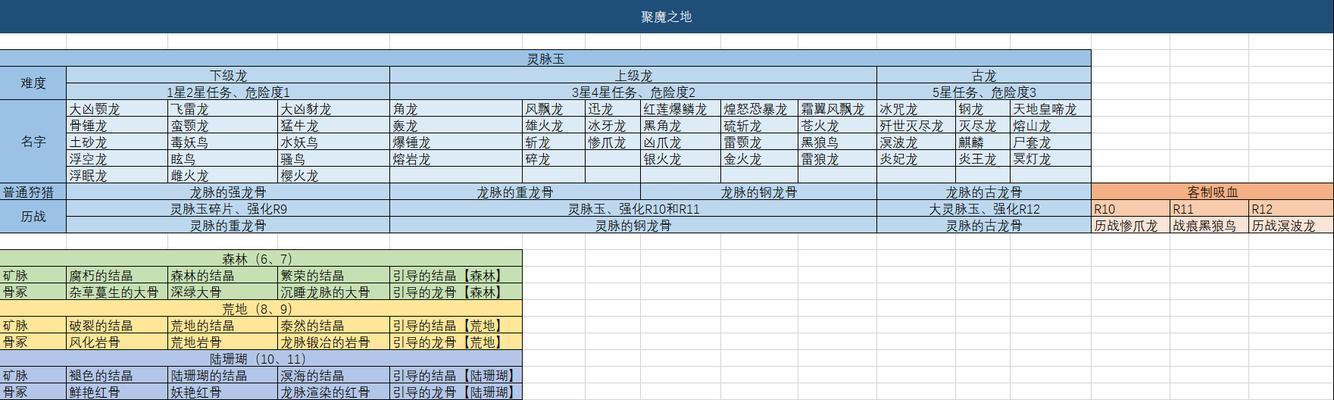Click cell 3星4星任务、危险度2
The height and width of the screenshot is (400, 1334).
pyautogui.click(x=633, y=91)
